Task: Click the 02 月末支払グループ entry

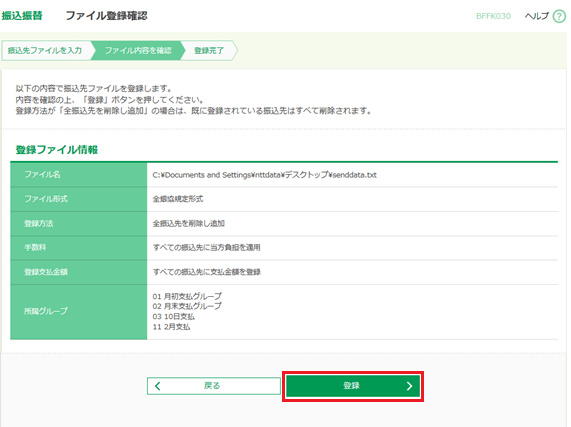Action: point(187,306)
